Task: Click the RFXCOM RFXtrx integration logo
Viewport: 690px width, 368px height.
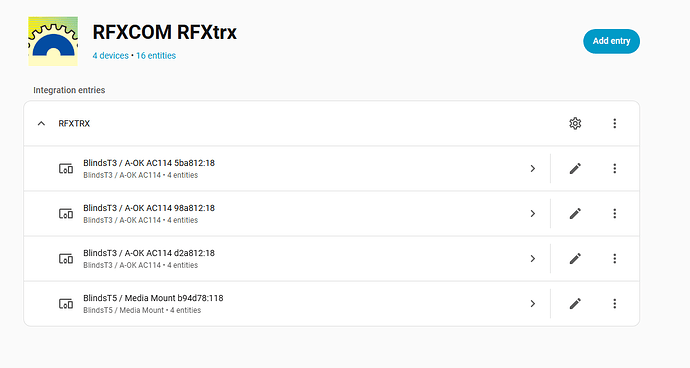Action: [53, 41]
